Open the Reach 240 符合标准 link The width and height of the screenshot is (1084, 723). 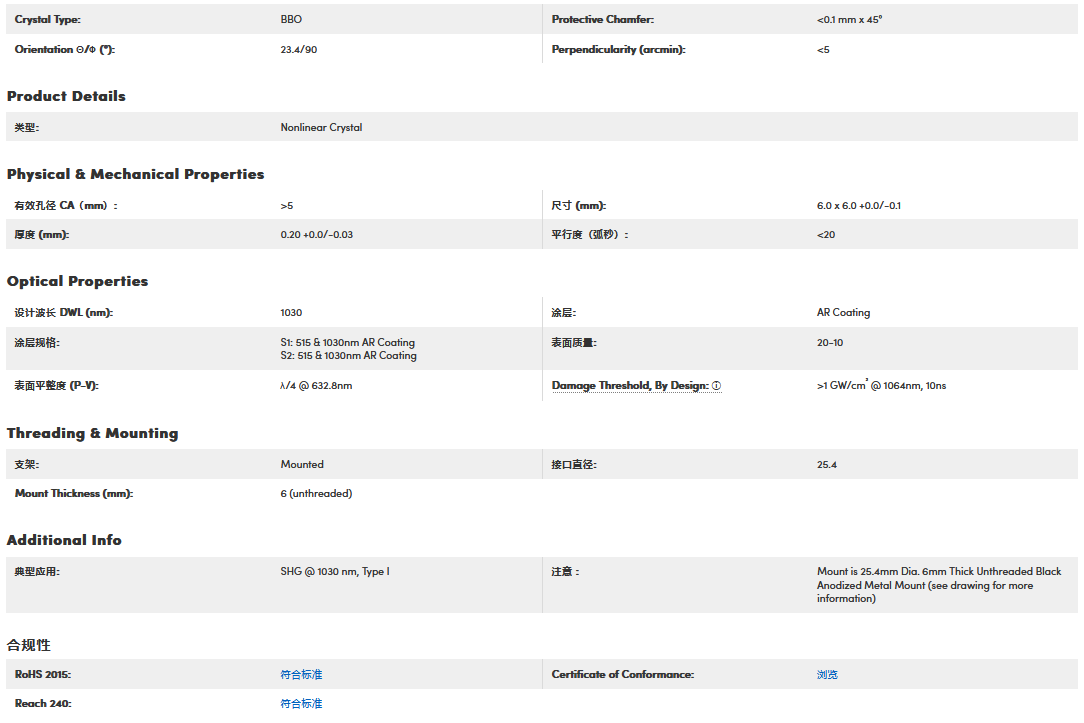coord(301,704)
